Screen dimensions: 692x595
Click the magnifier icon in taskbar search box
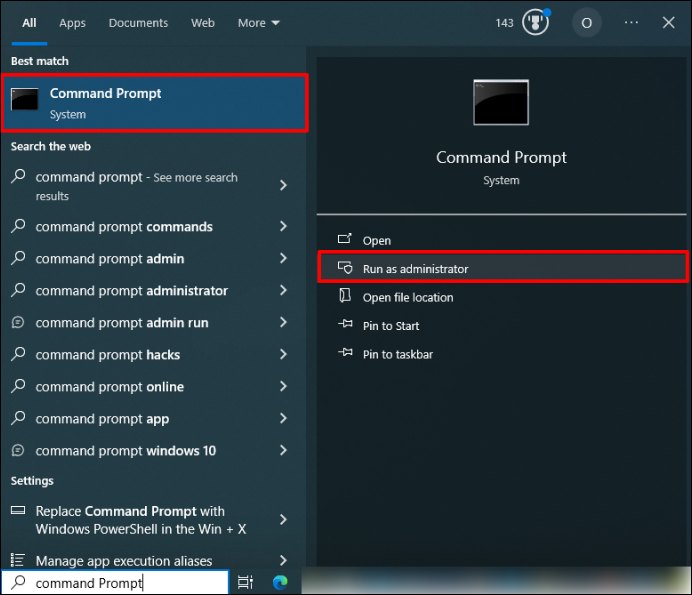tap(18, 582)
